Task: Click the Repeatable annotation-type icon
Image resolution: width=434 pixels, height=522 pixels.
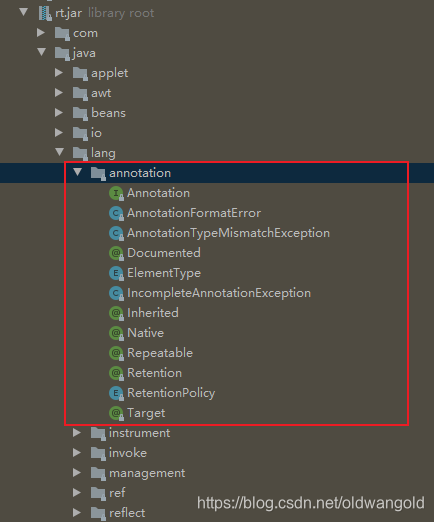Action: pyautogui.click(x=116, y=353)
